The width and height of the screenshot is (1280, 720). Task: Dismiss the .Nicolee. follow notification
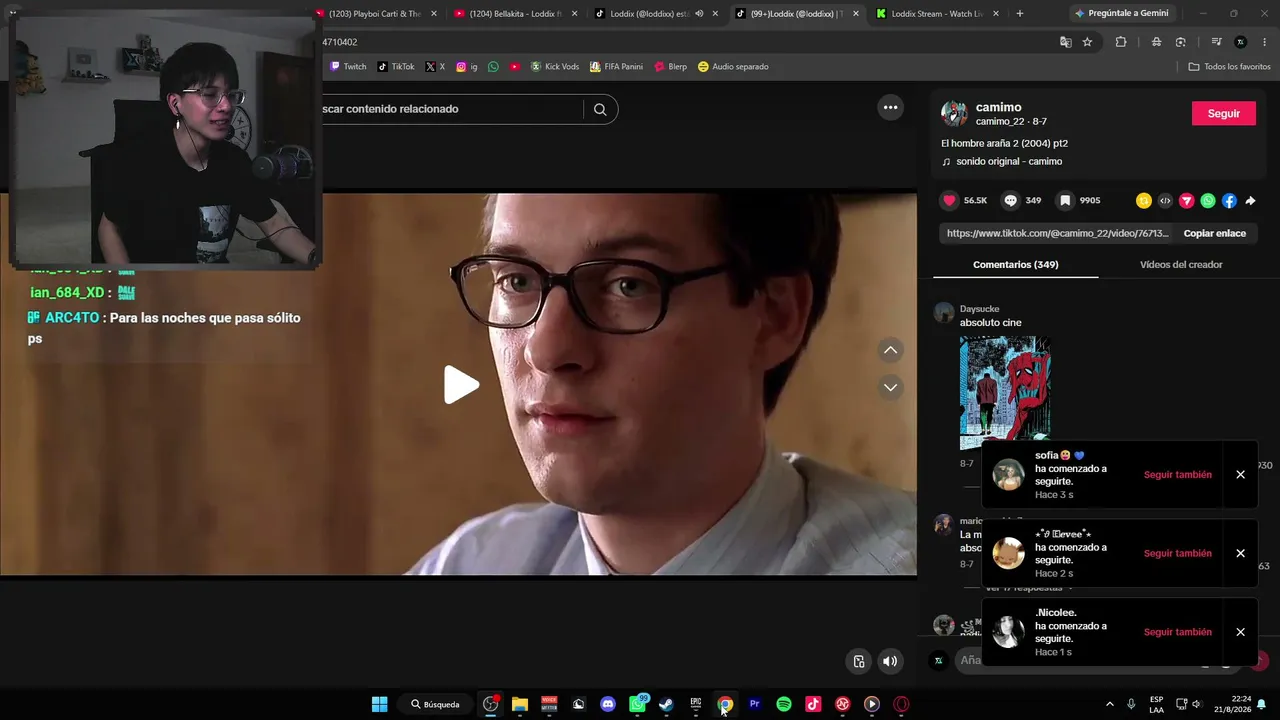[1240, 632]
